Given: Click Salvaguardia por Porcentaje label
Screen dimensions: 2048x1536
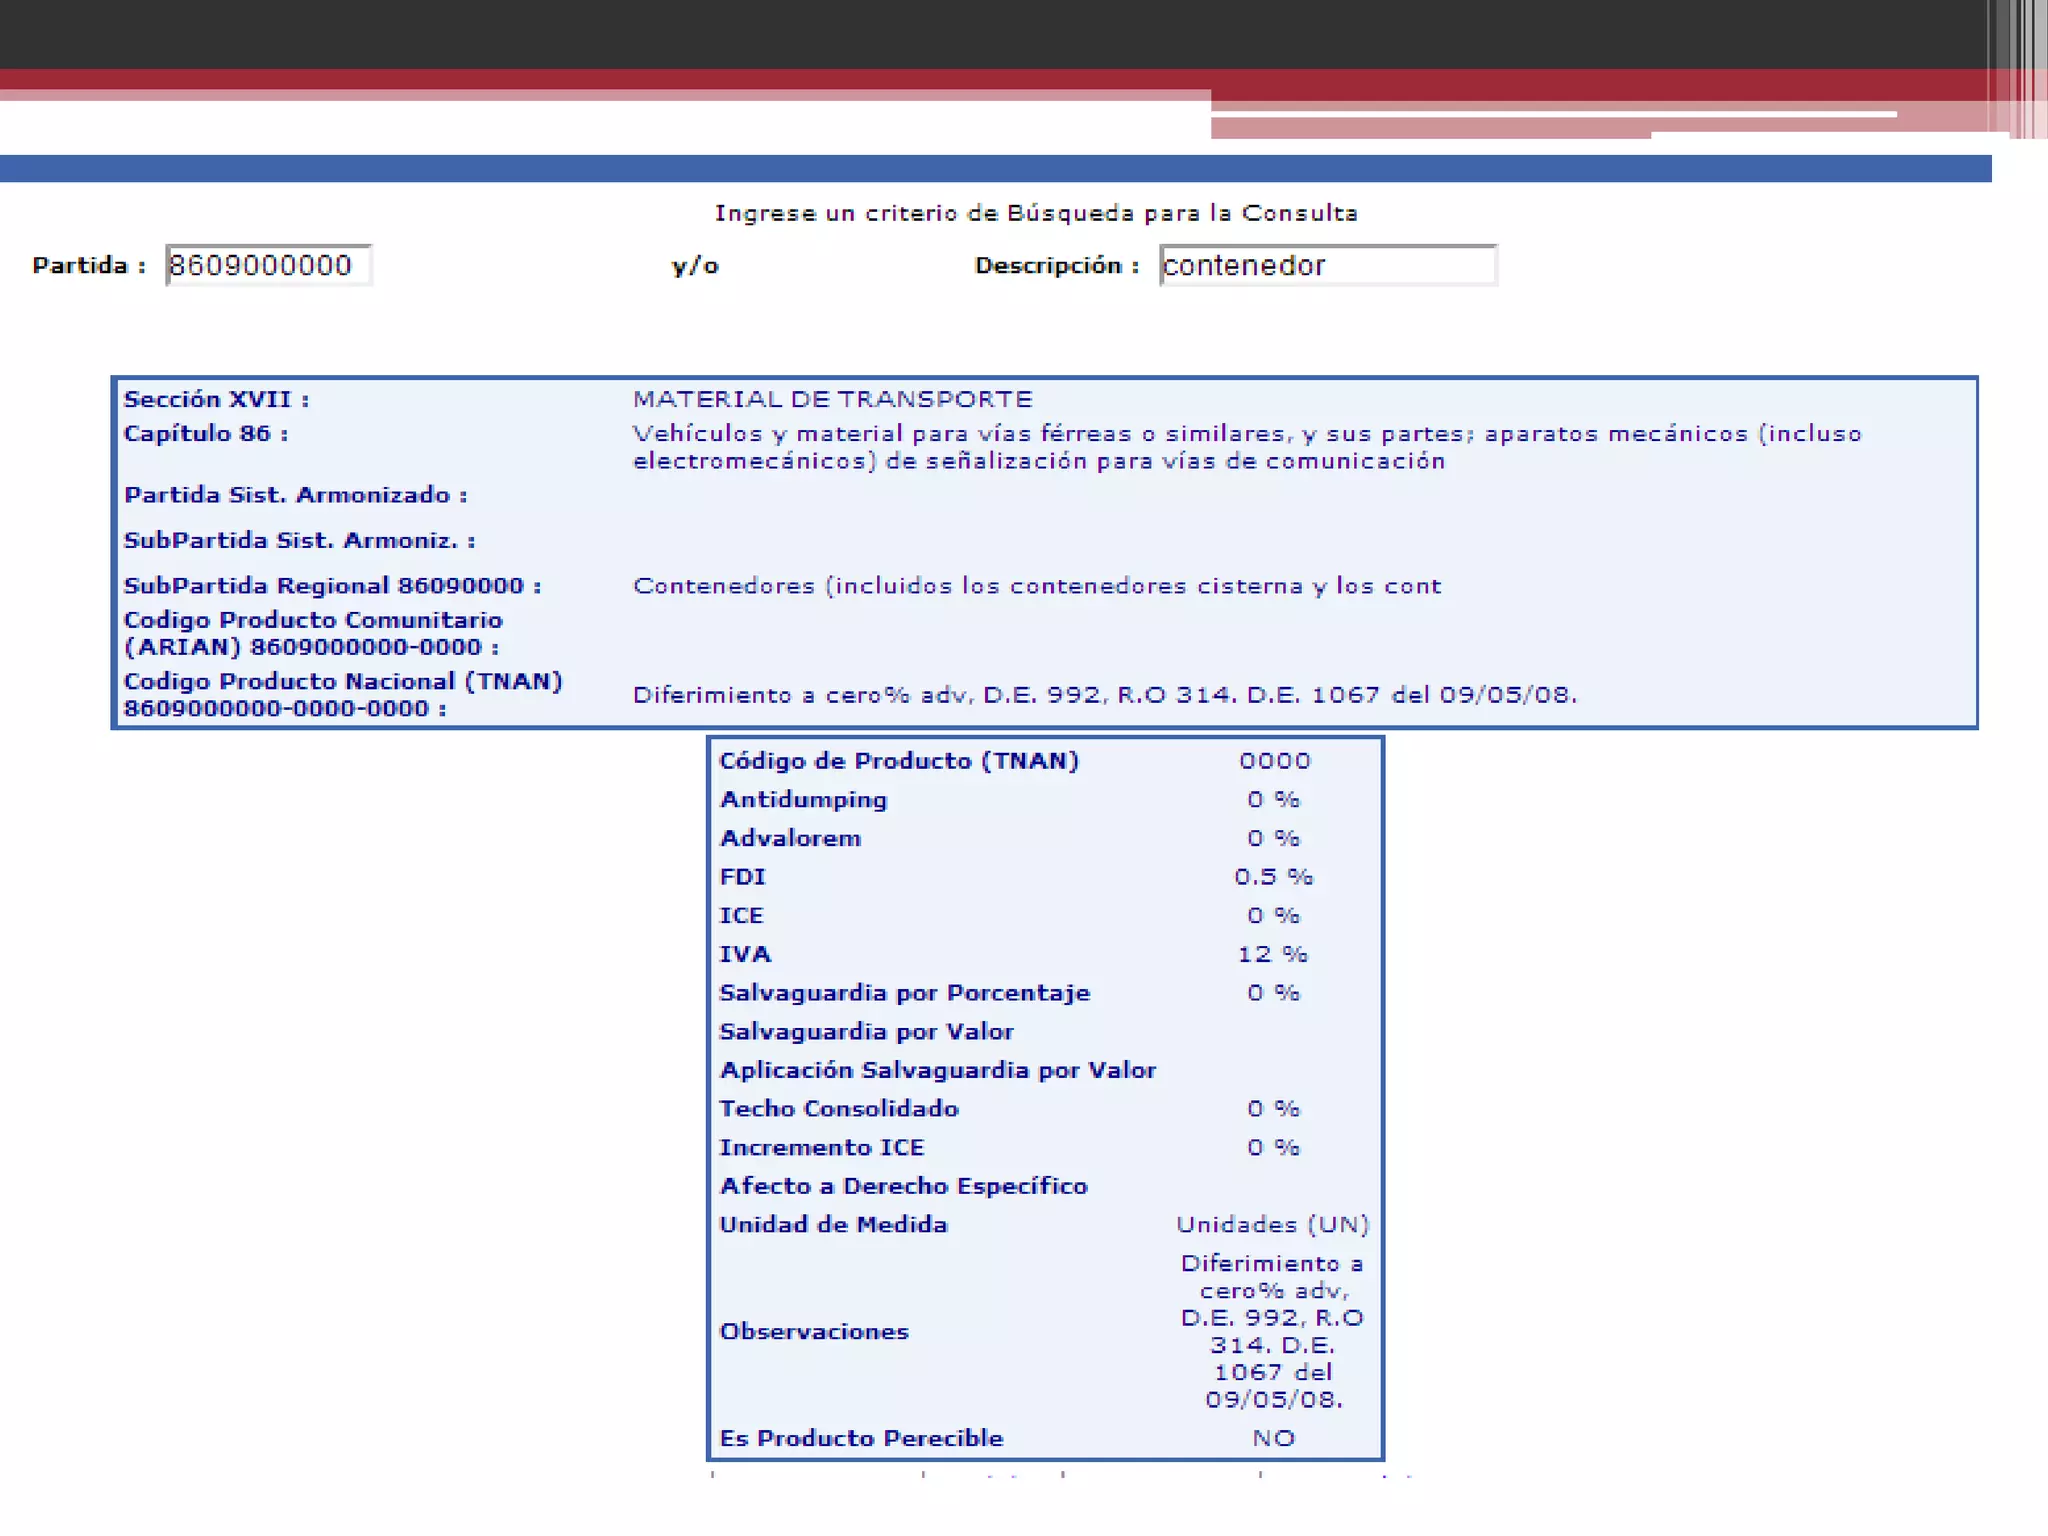Looking at the screenshot, I should [x=904, y=992].
